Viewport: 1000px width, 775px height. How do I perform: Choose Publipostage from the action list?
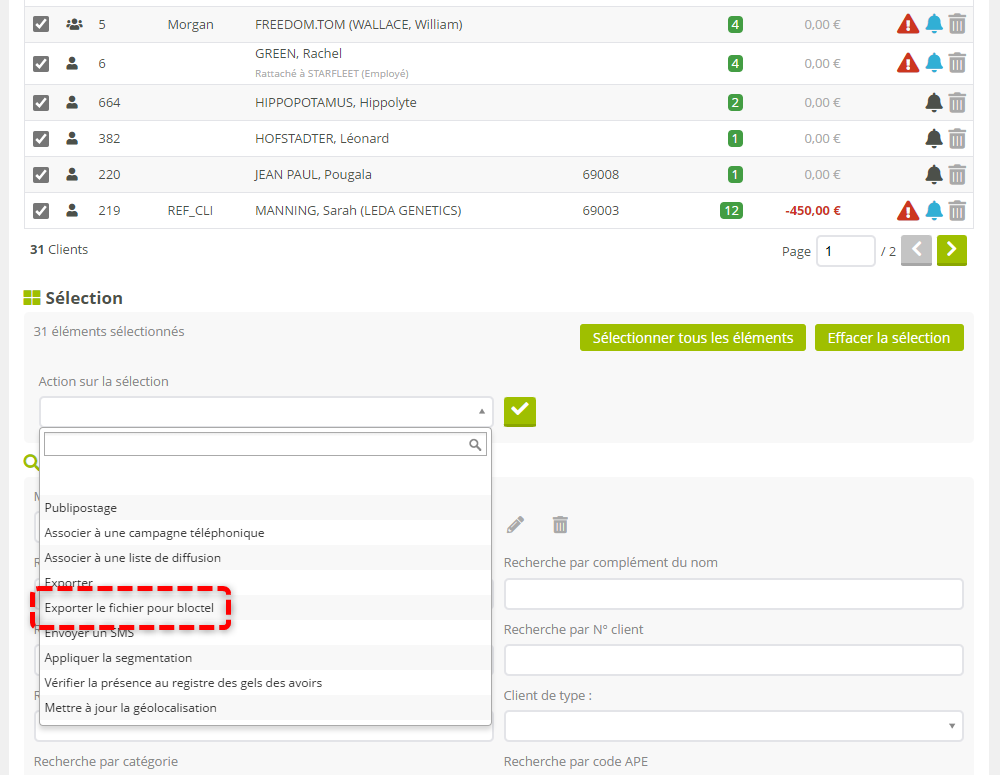pyautogui.click(x=81, y=508)
